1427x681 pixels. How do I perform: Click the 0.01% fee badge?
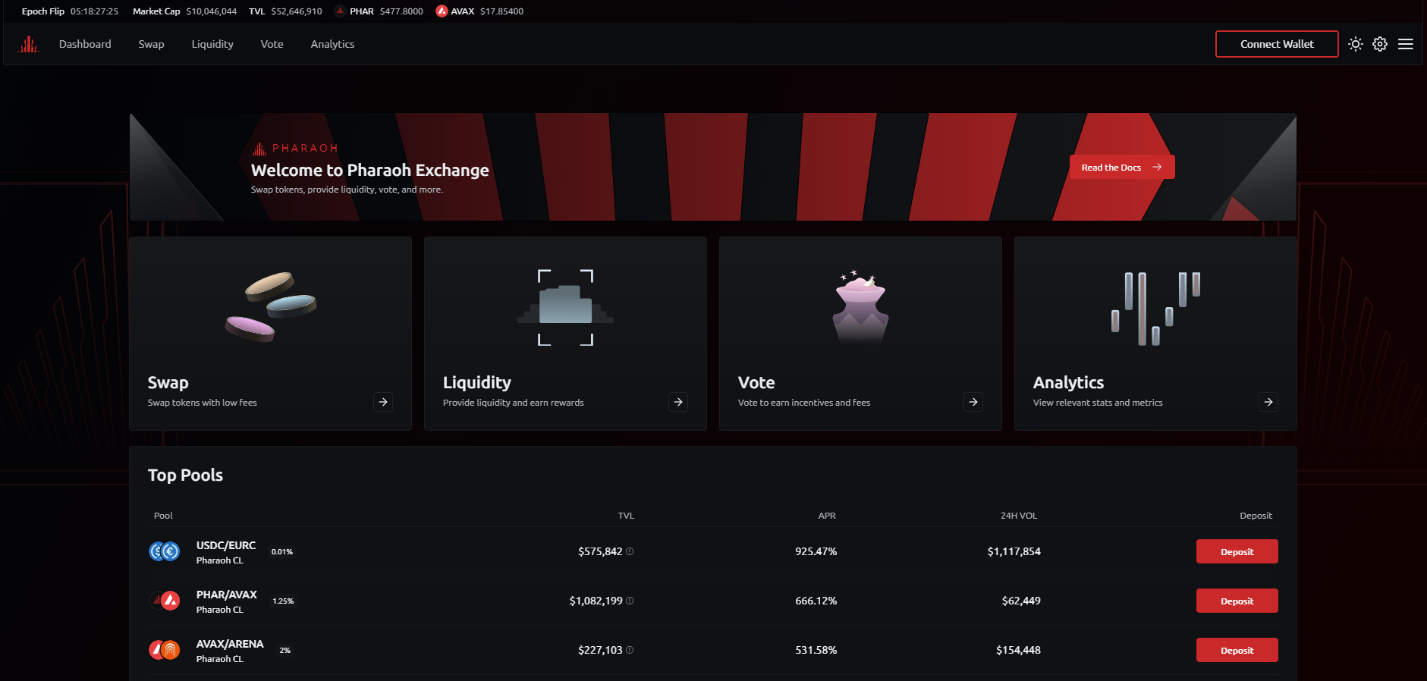(282, 552)
